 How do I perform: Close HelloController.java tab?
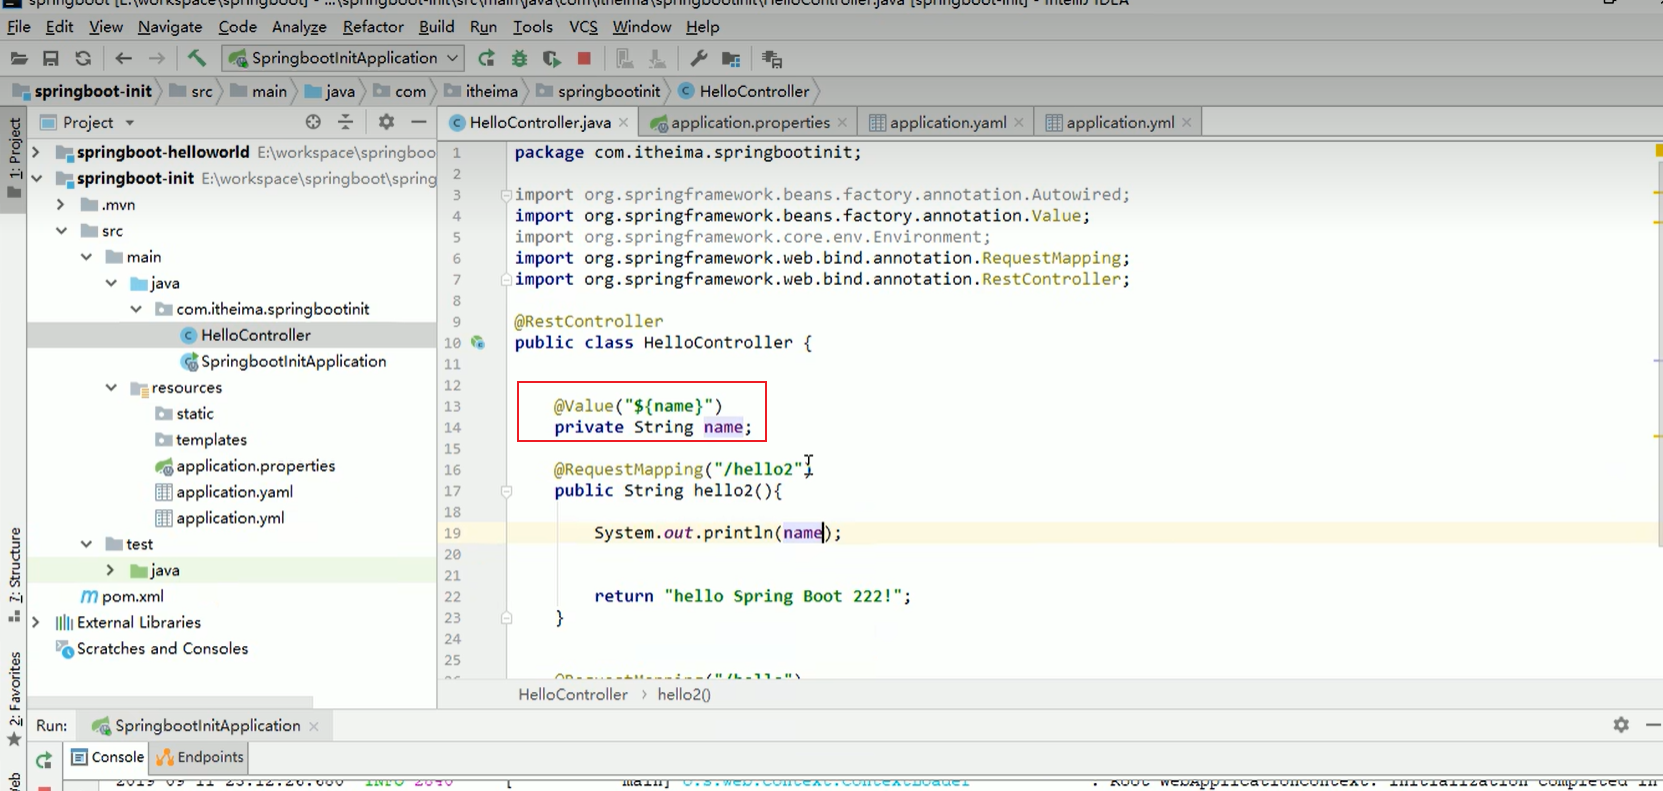click(x=623, y=122)
